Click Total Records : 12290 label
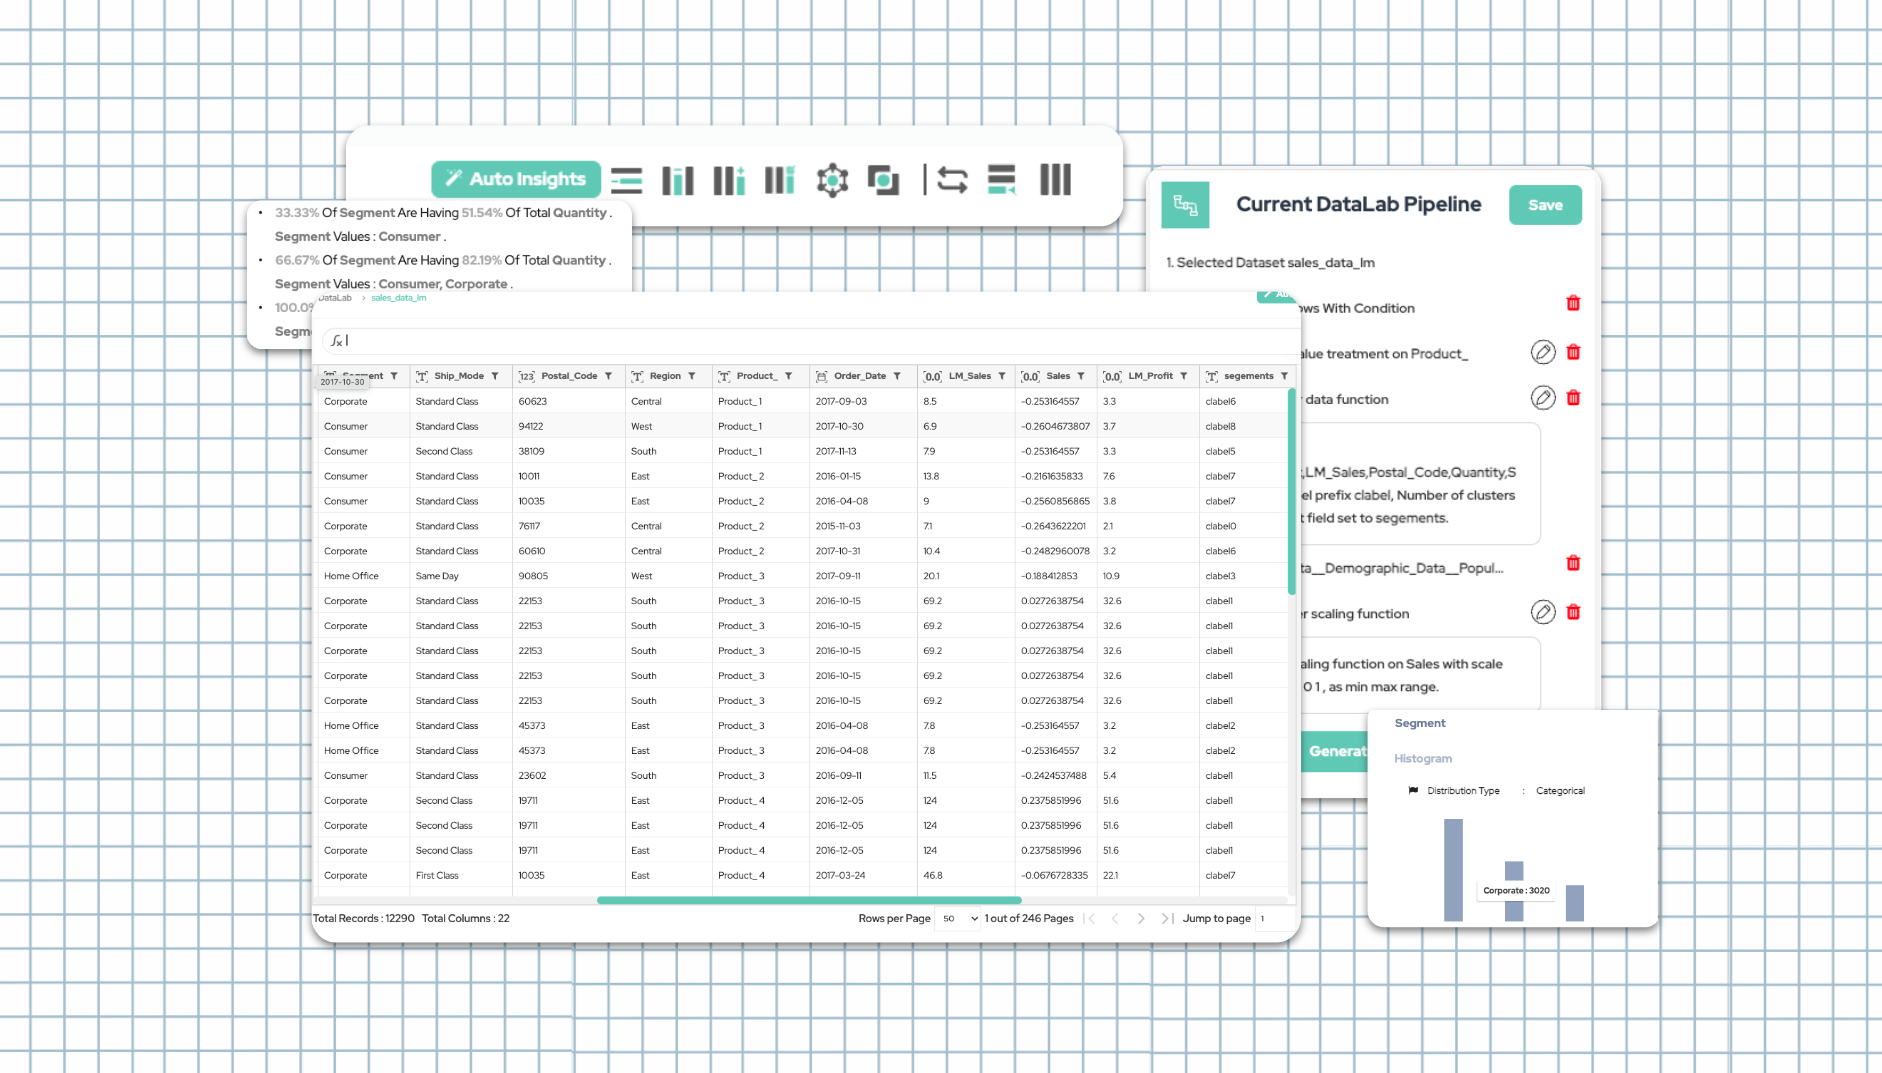The height and width of the screenshot is (1073, 1882). [x=364, y=918]
